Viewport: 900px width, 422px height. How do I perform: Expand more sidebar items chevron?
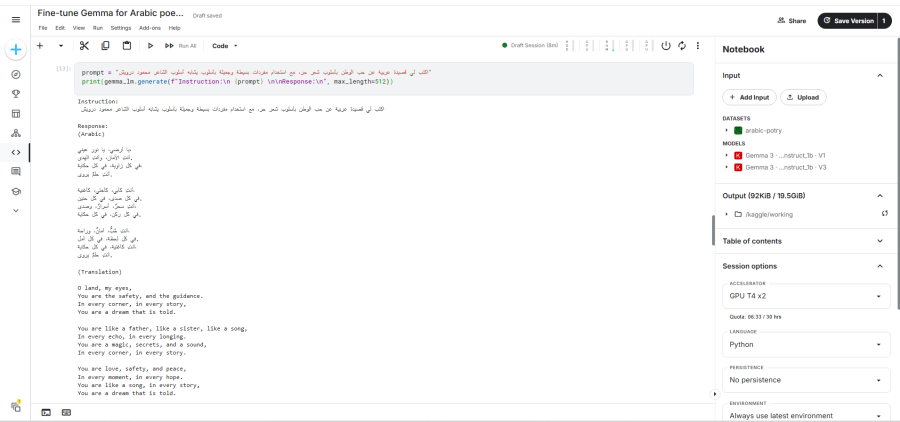(15, 211)
